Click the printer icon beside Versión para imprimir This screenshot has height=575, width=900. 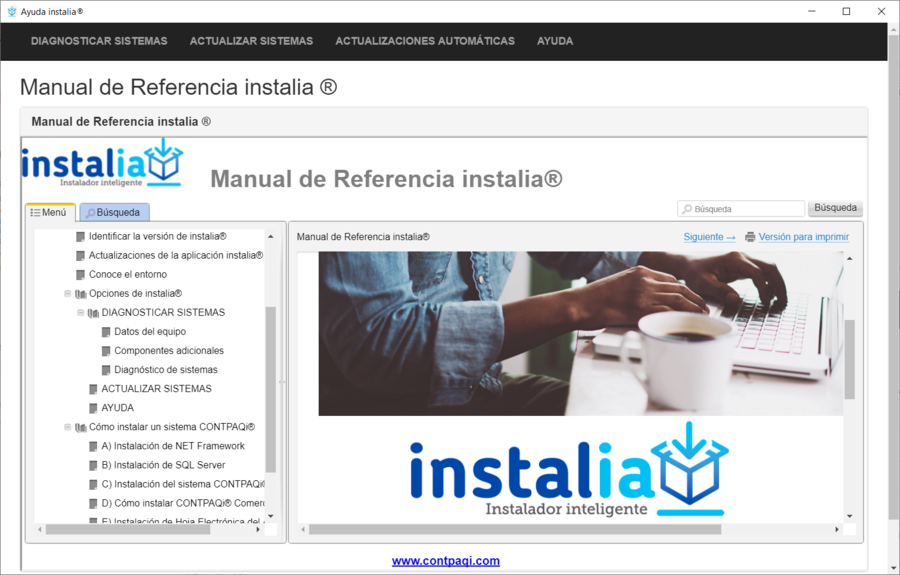click(x=750, y=237)
